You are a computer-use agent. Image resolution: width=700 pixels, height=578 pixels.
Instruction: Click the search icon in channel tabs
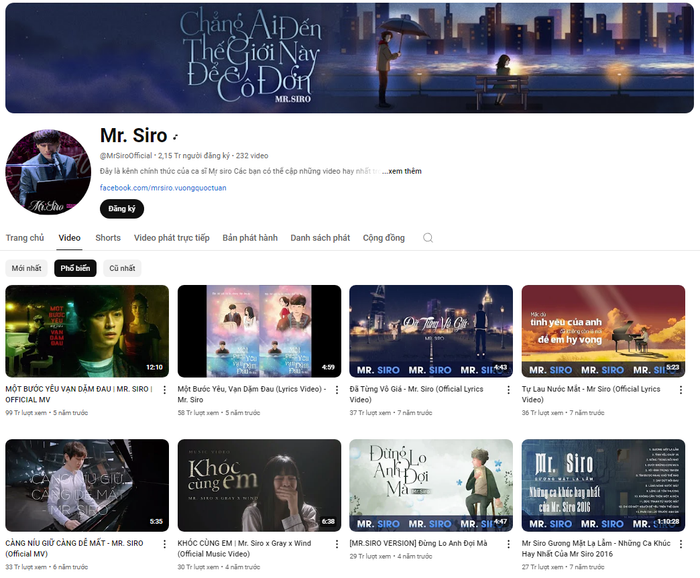tap(428, 238)
